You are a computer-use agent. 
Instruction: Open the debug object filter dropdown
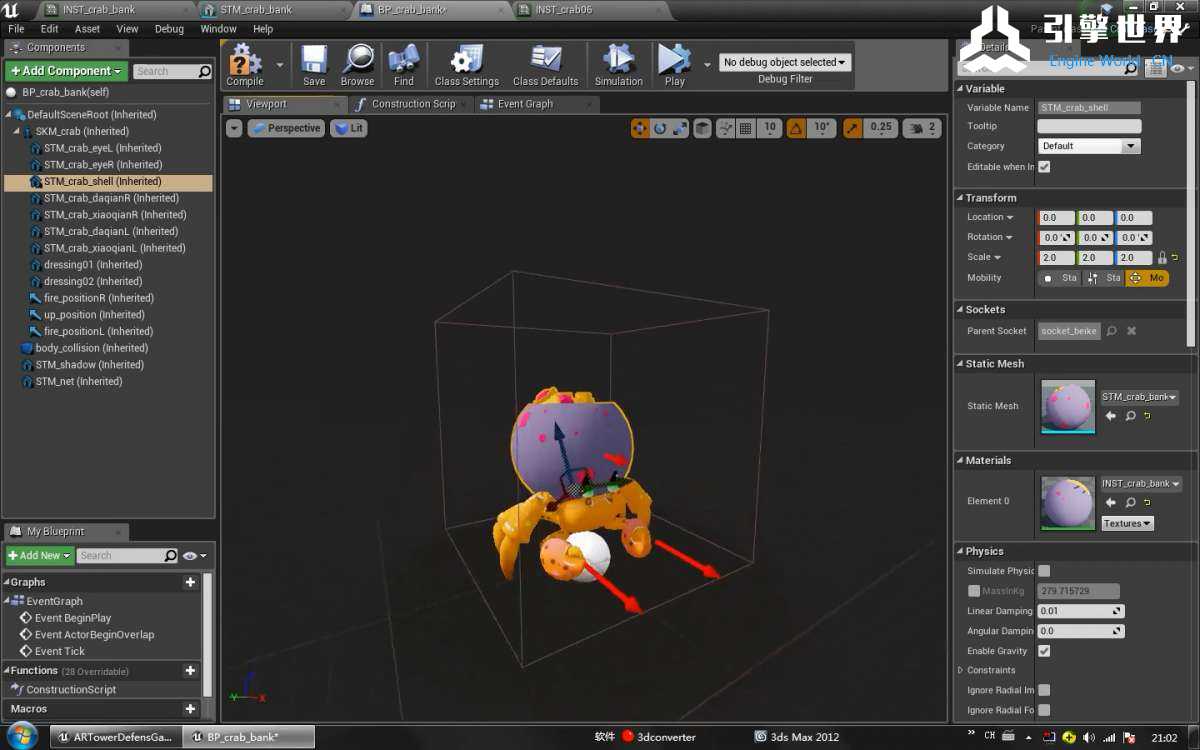point(785,62)
